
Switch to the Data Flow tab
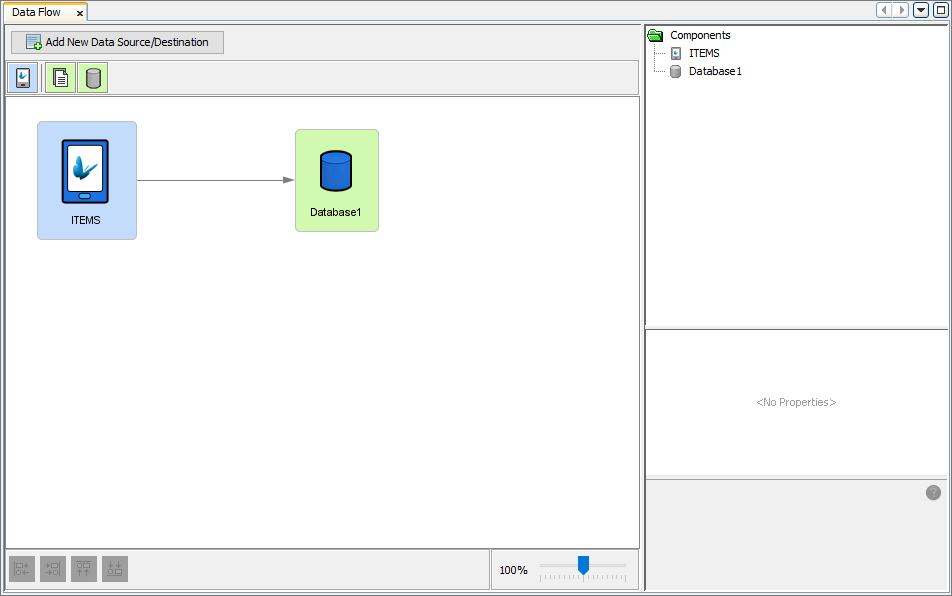point(36,12)
